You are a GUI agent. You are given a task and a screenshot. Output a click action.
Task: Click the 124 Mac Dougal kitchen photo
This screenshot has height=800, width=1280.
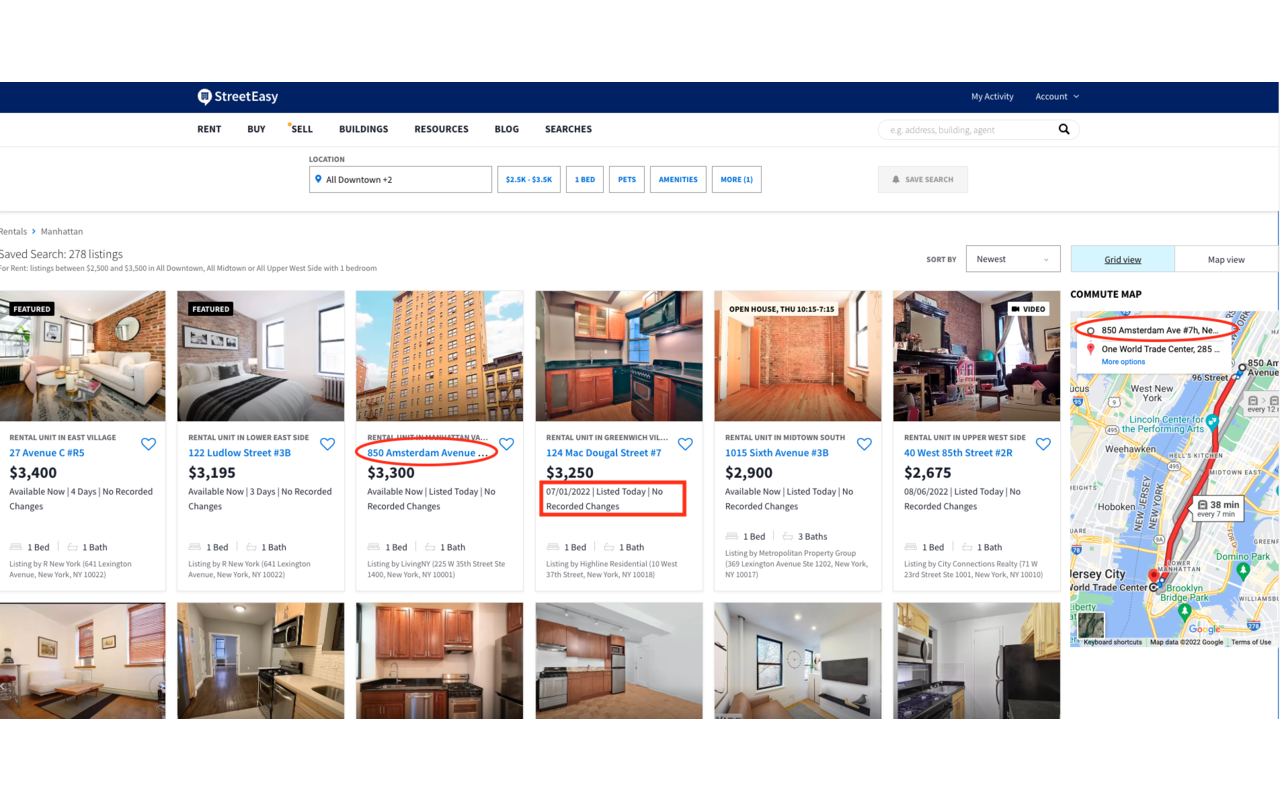pyautogui.click(x=619, y=356)
